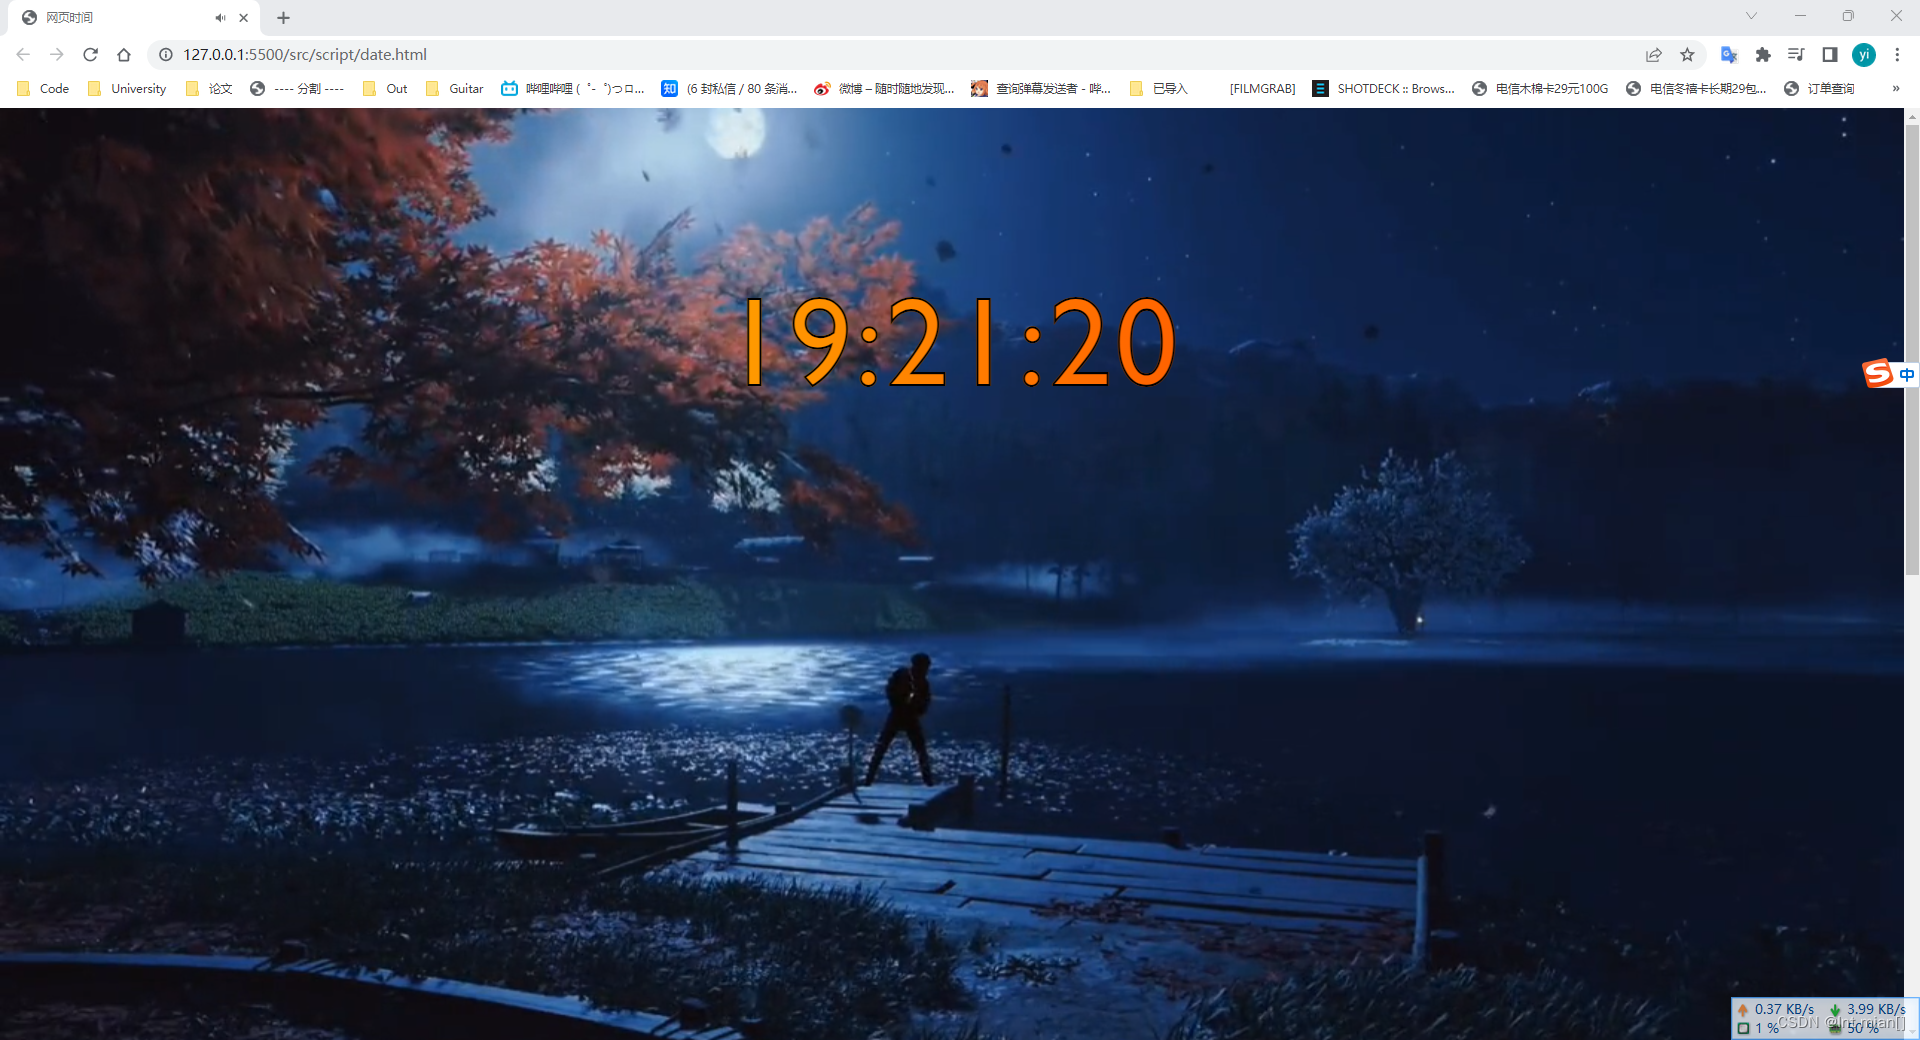Open the 哔哩哔哩 bookmark
The width and height of the screenshot is (1920, 1040).
pos(573,89)
